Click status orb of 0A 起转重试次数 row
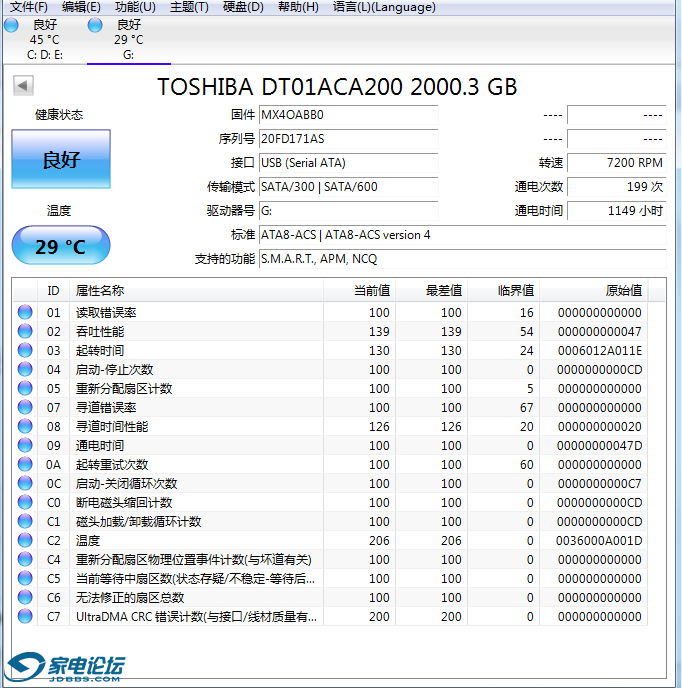Screen dimensions: 682x688 25,464
